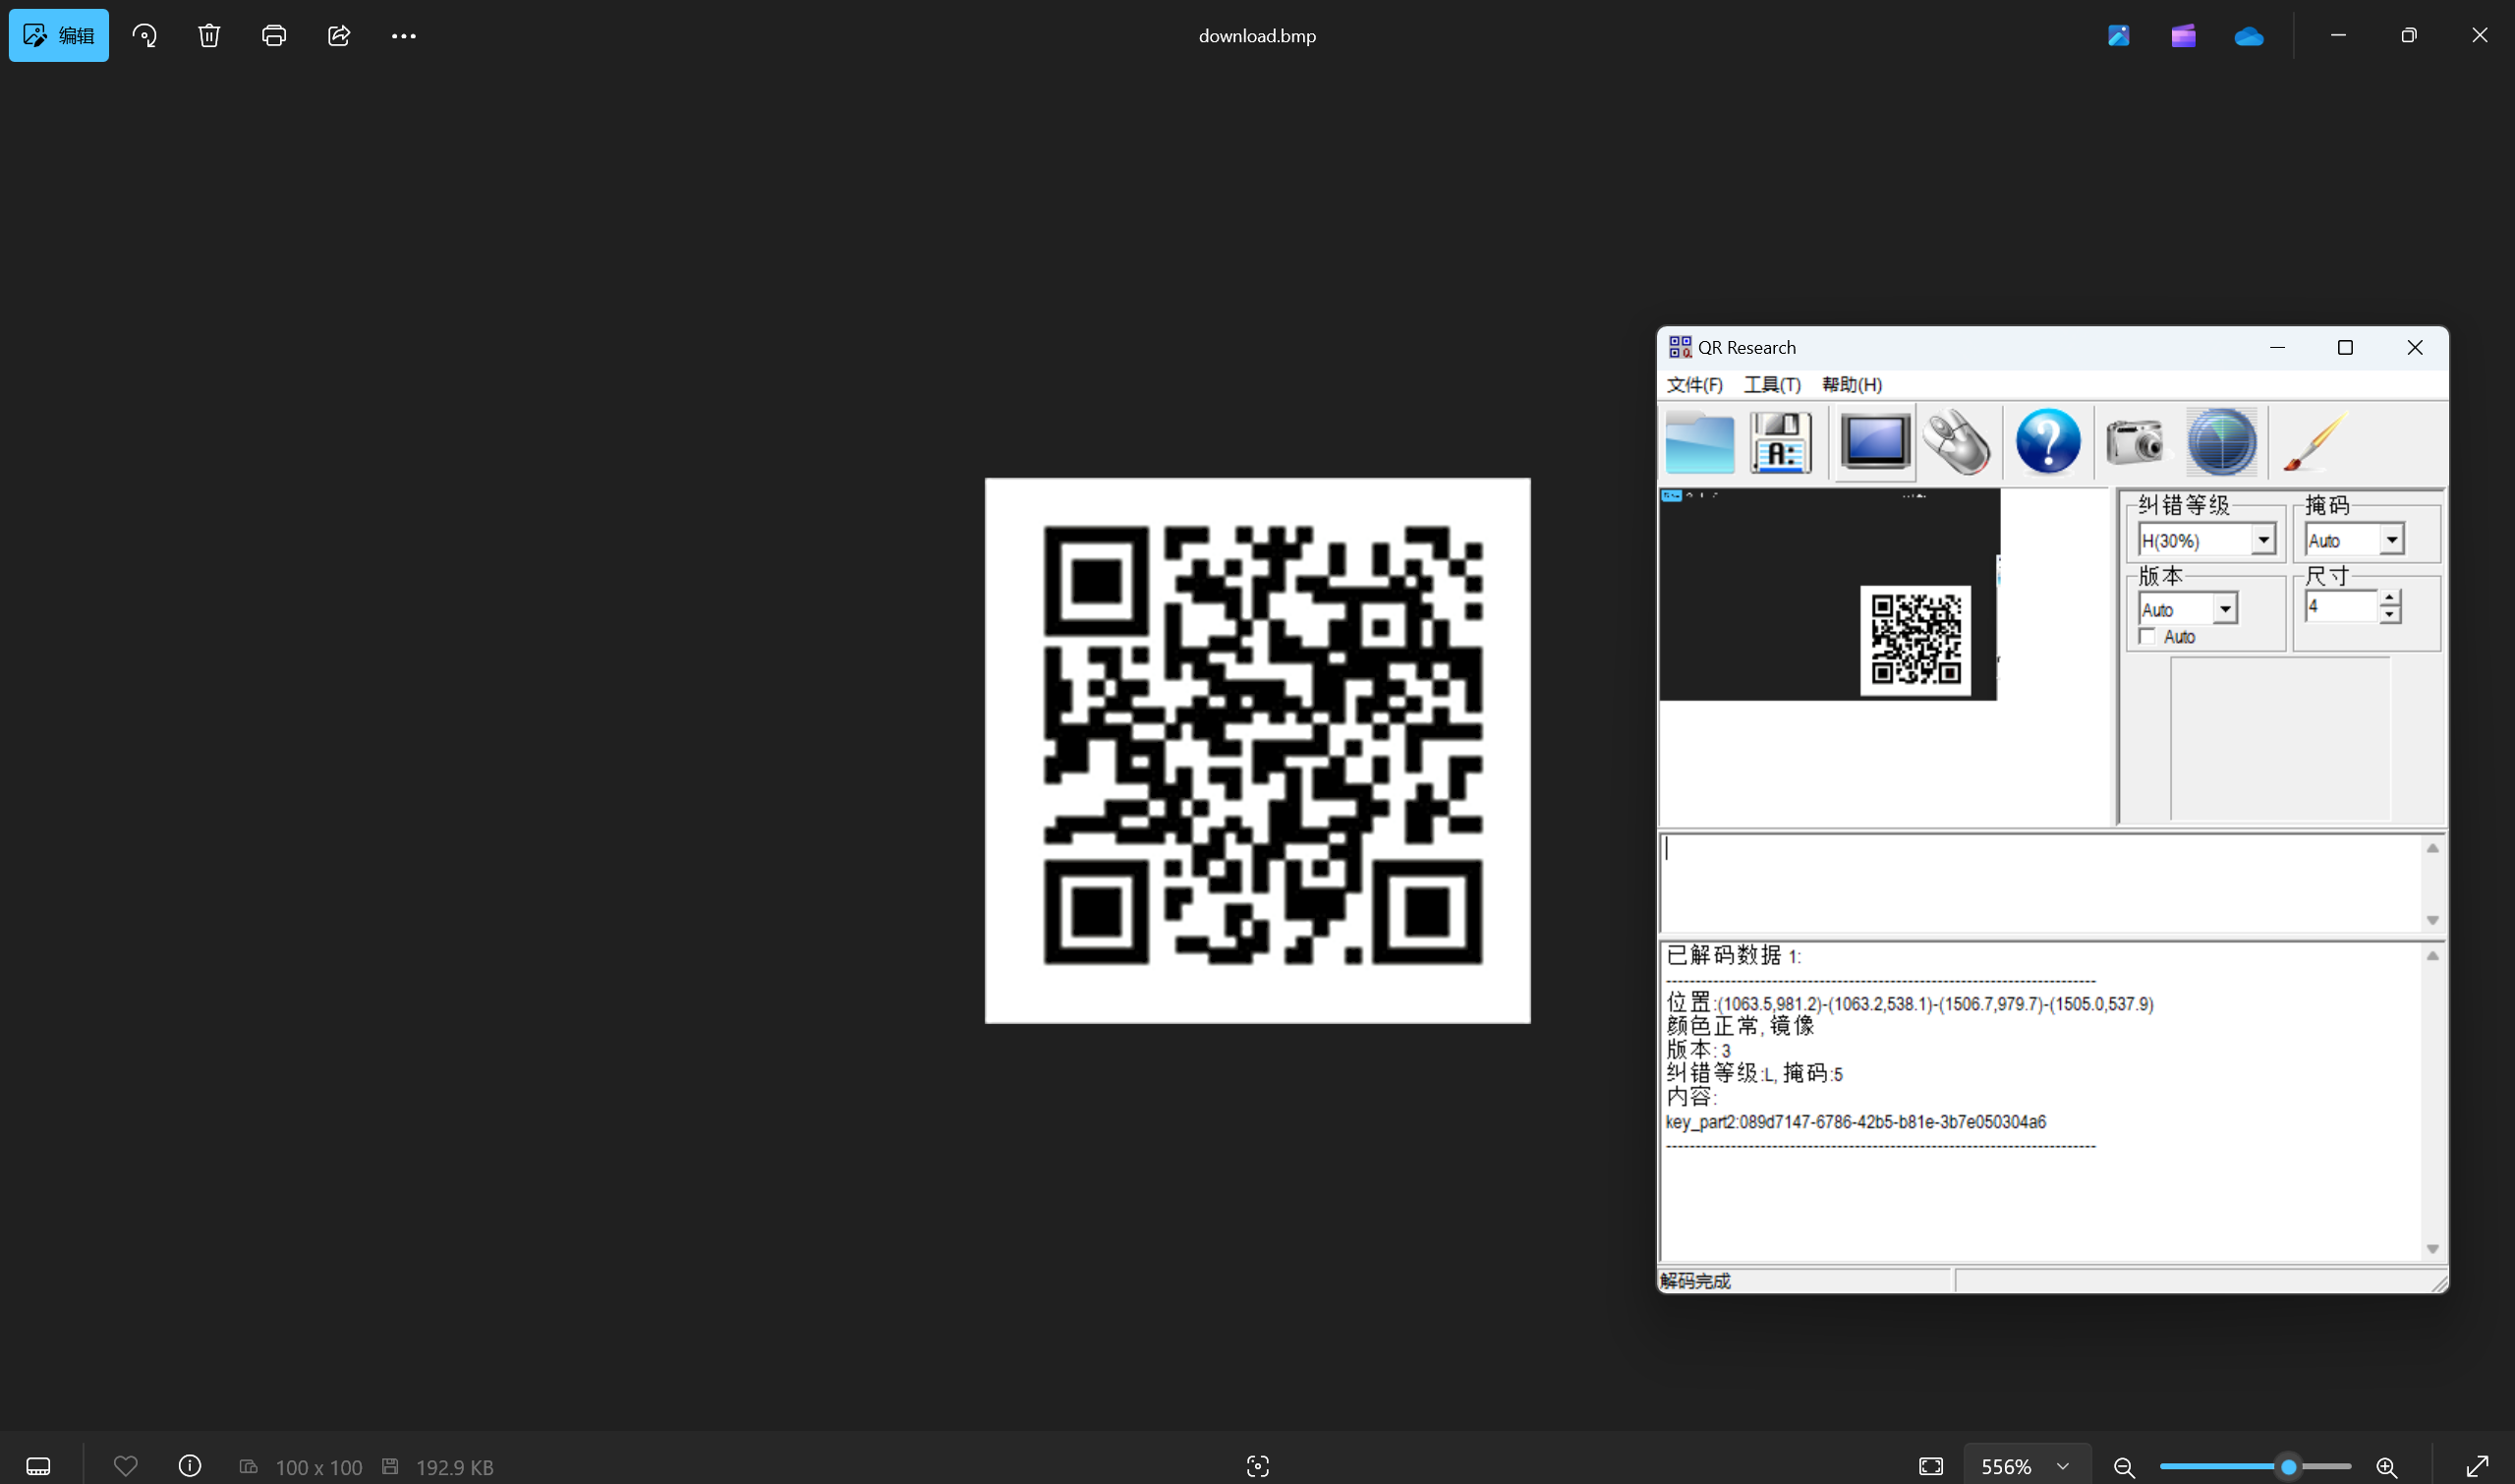Image resolution: width=2515 pixels, height=1484 pixels.
Task: Click the captured QR preview thumbnail
Action: 1828,595
